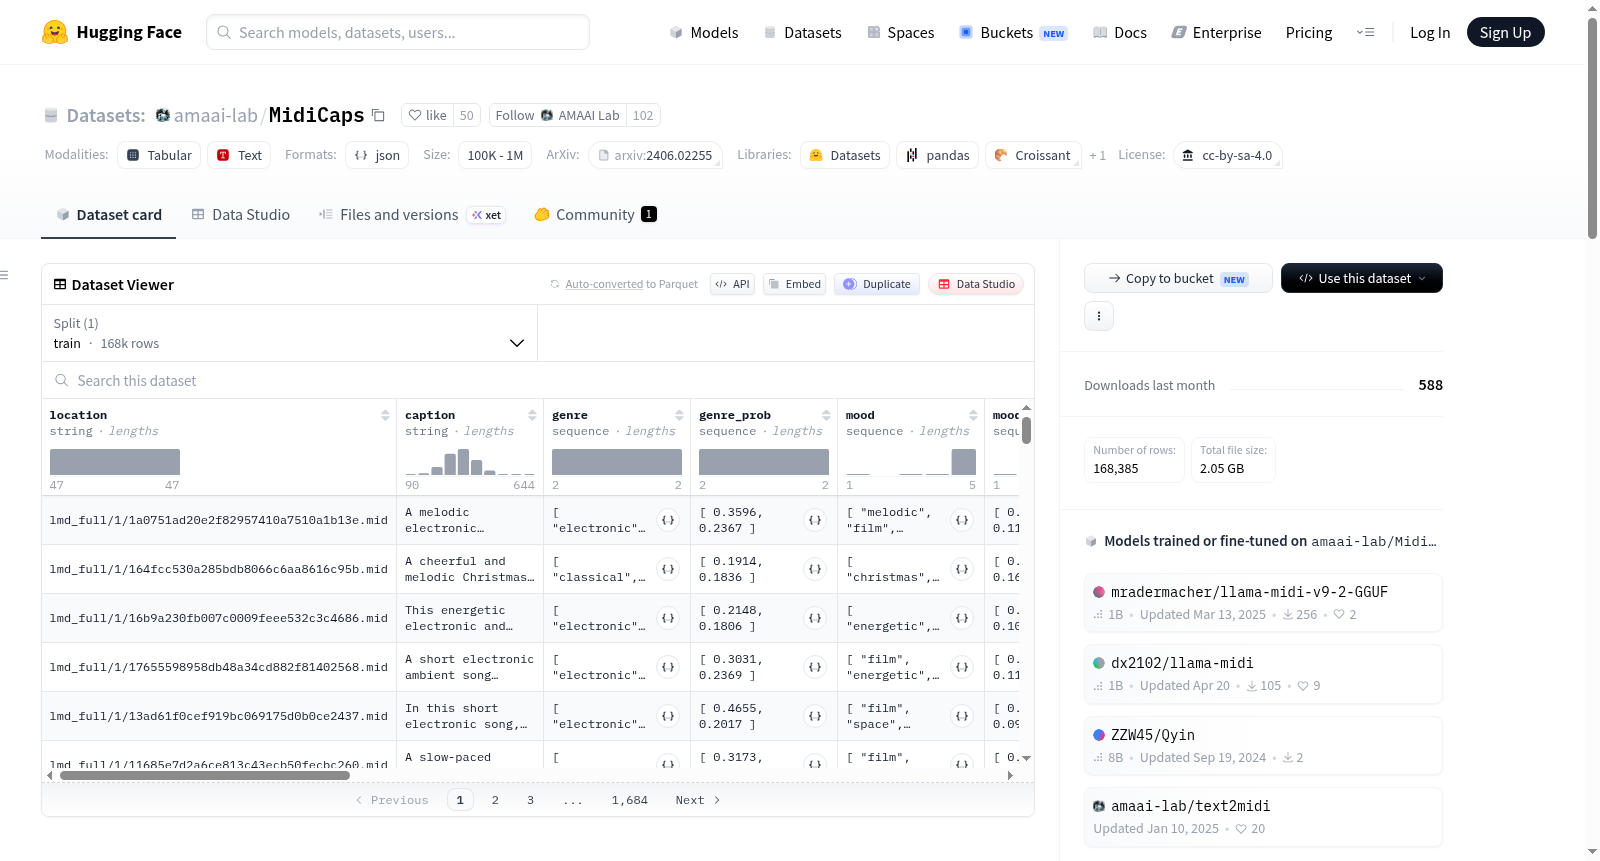Click the search magnifier in dataset search
The height and width of the screenshot is (861, 1600).
(x=62, y=380)
